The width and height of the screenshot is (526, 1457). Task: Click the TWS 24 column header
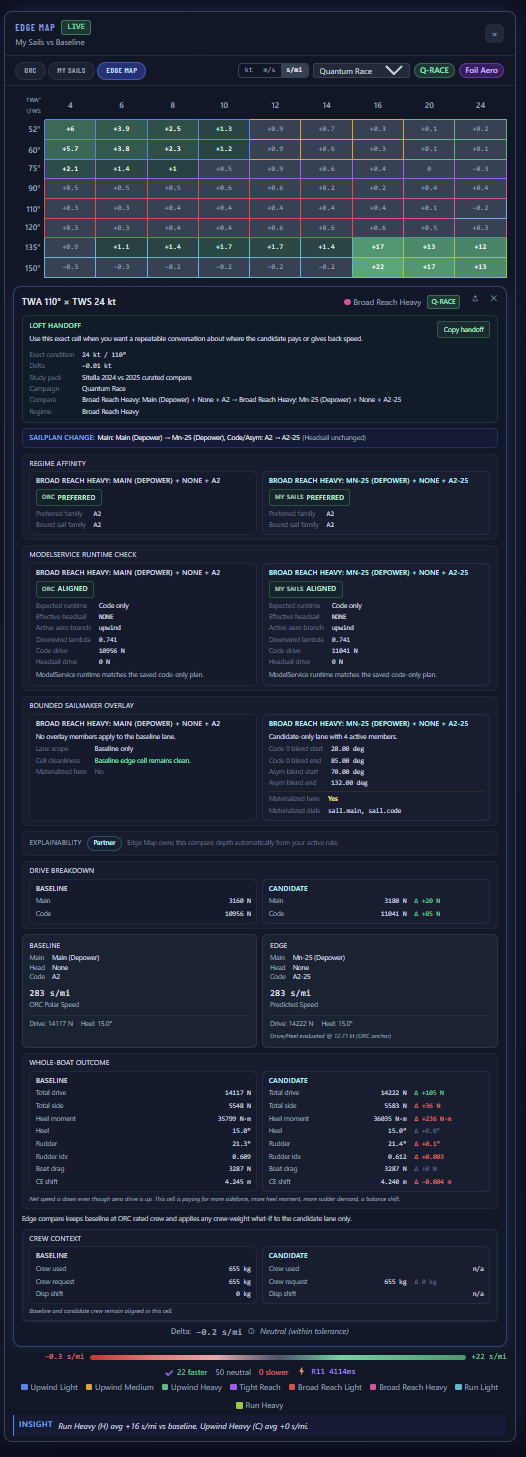click(x=480, y=105)
